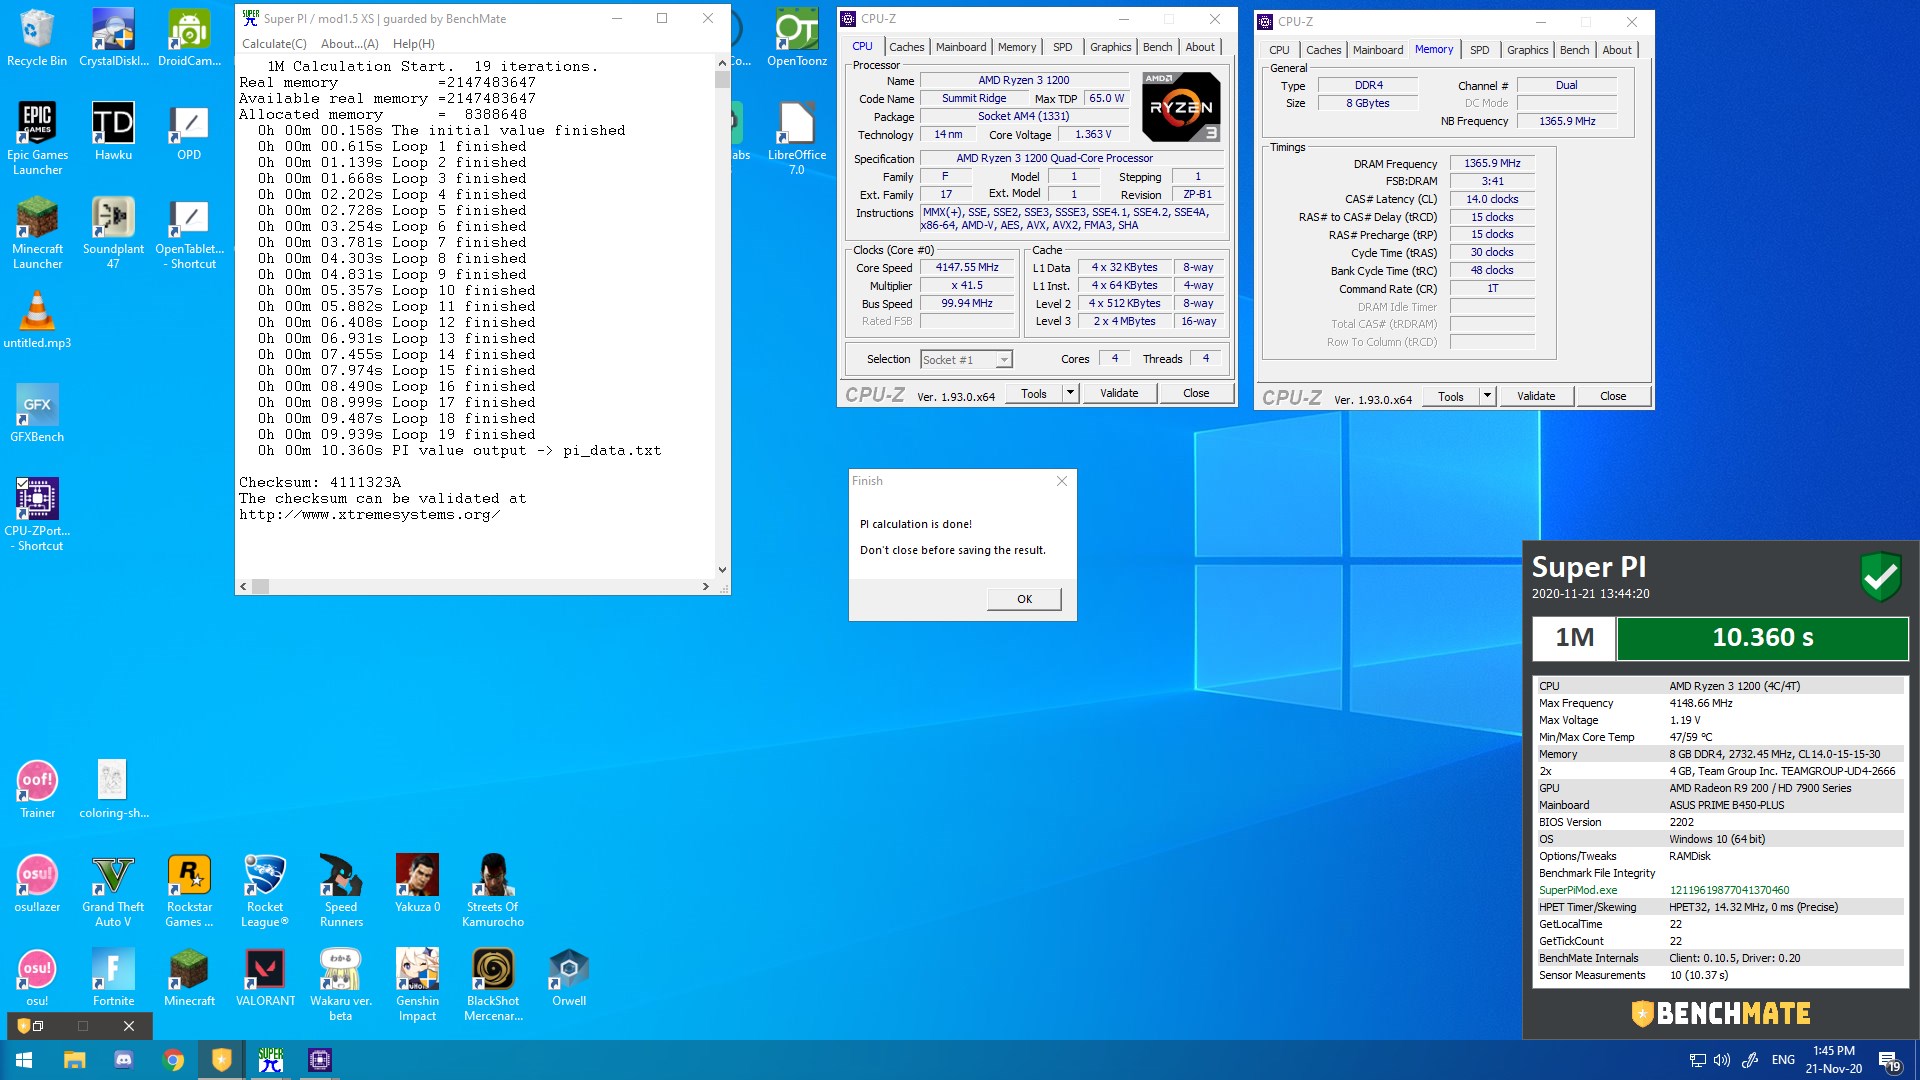This screenshot has height=1080, width=1920.
Task: Select the Orwell desktop icon
Action: pyautogui.click(x=569, y=977)
